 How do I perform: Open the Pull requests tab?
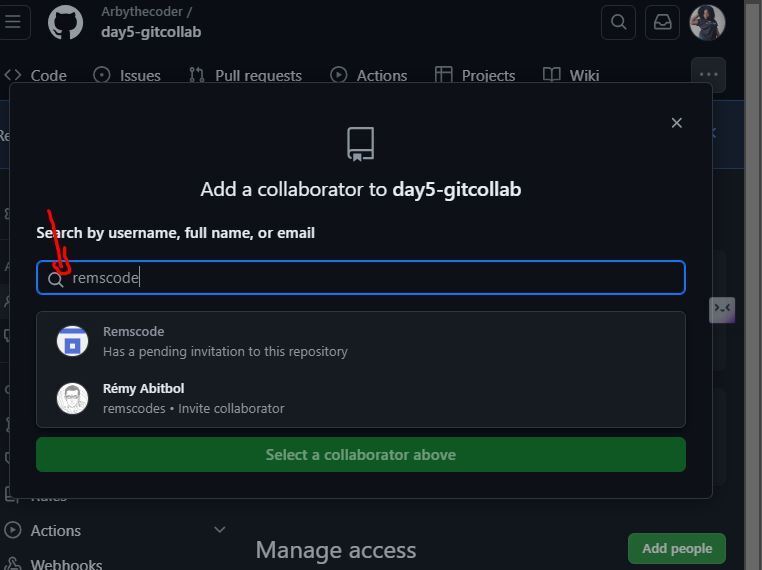[245, 75]
